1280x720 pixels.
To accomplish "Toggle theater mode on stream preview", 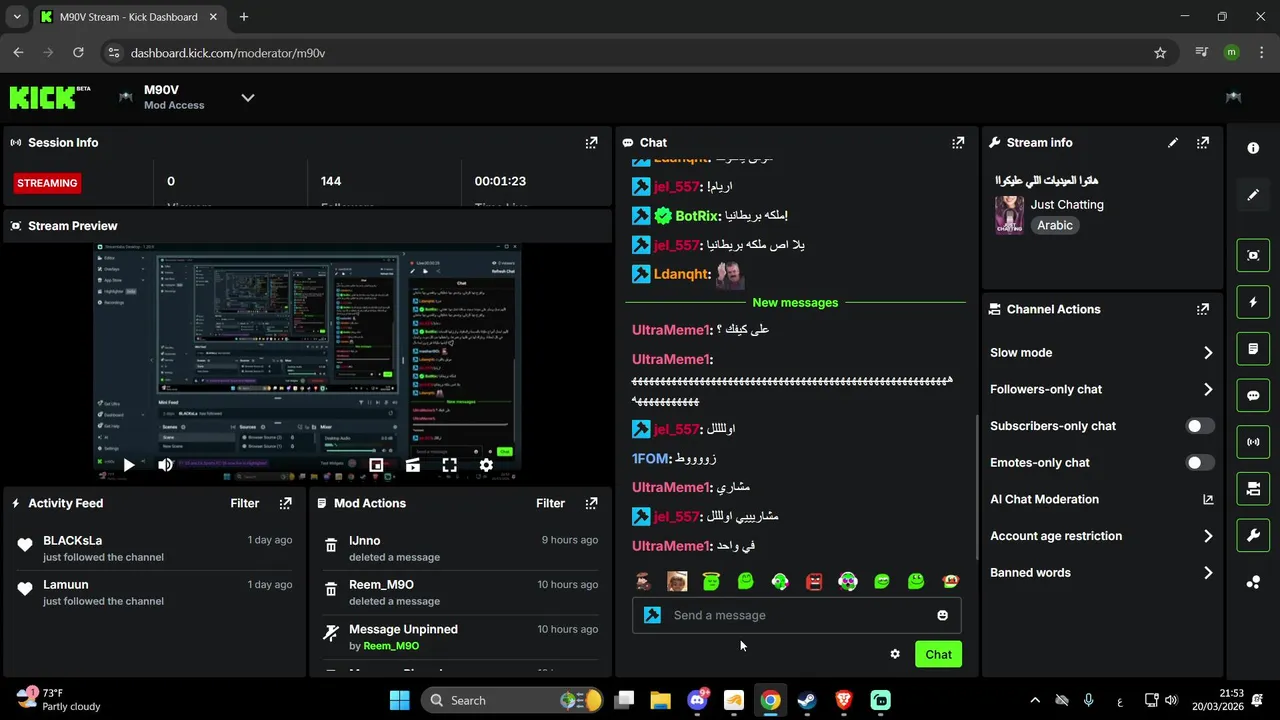I will point(413,465).
